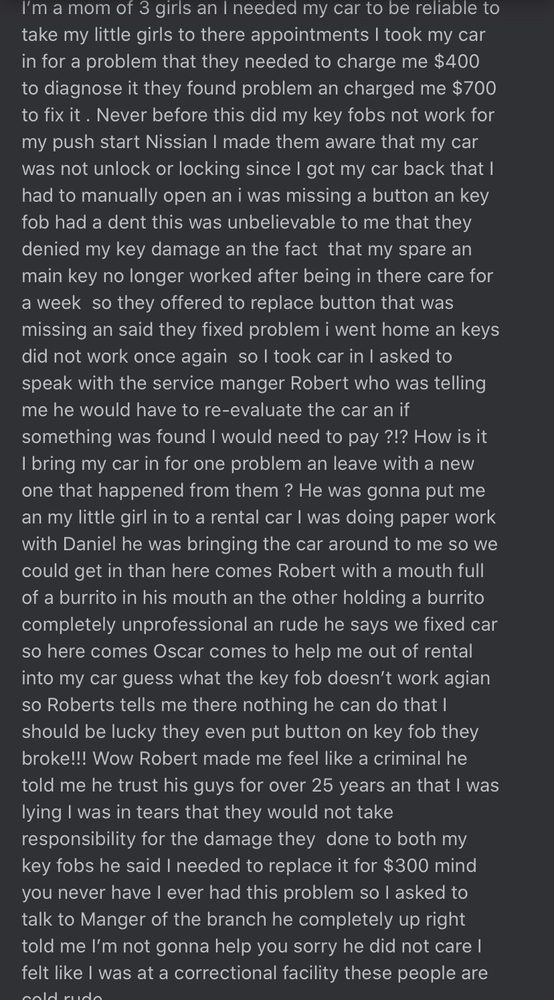Click the partially cut-off last line of text
Image resolution: width=554 pixels, height=1000 pixels.
[62, 996]
